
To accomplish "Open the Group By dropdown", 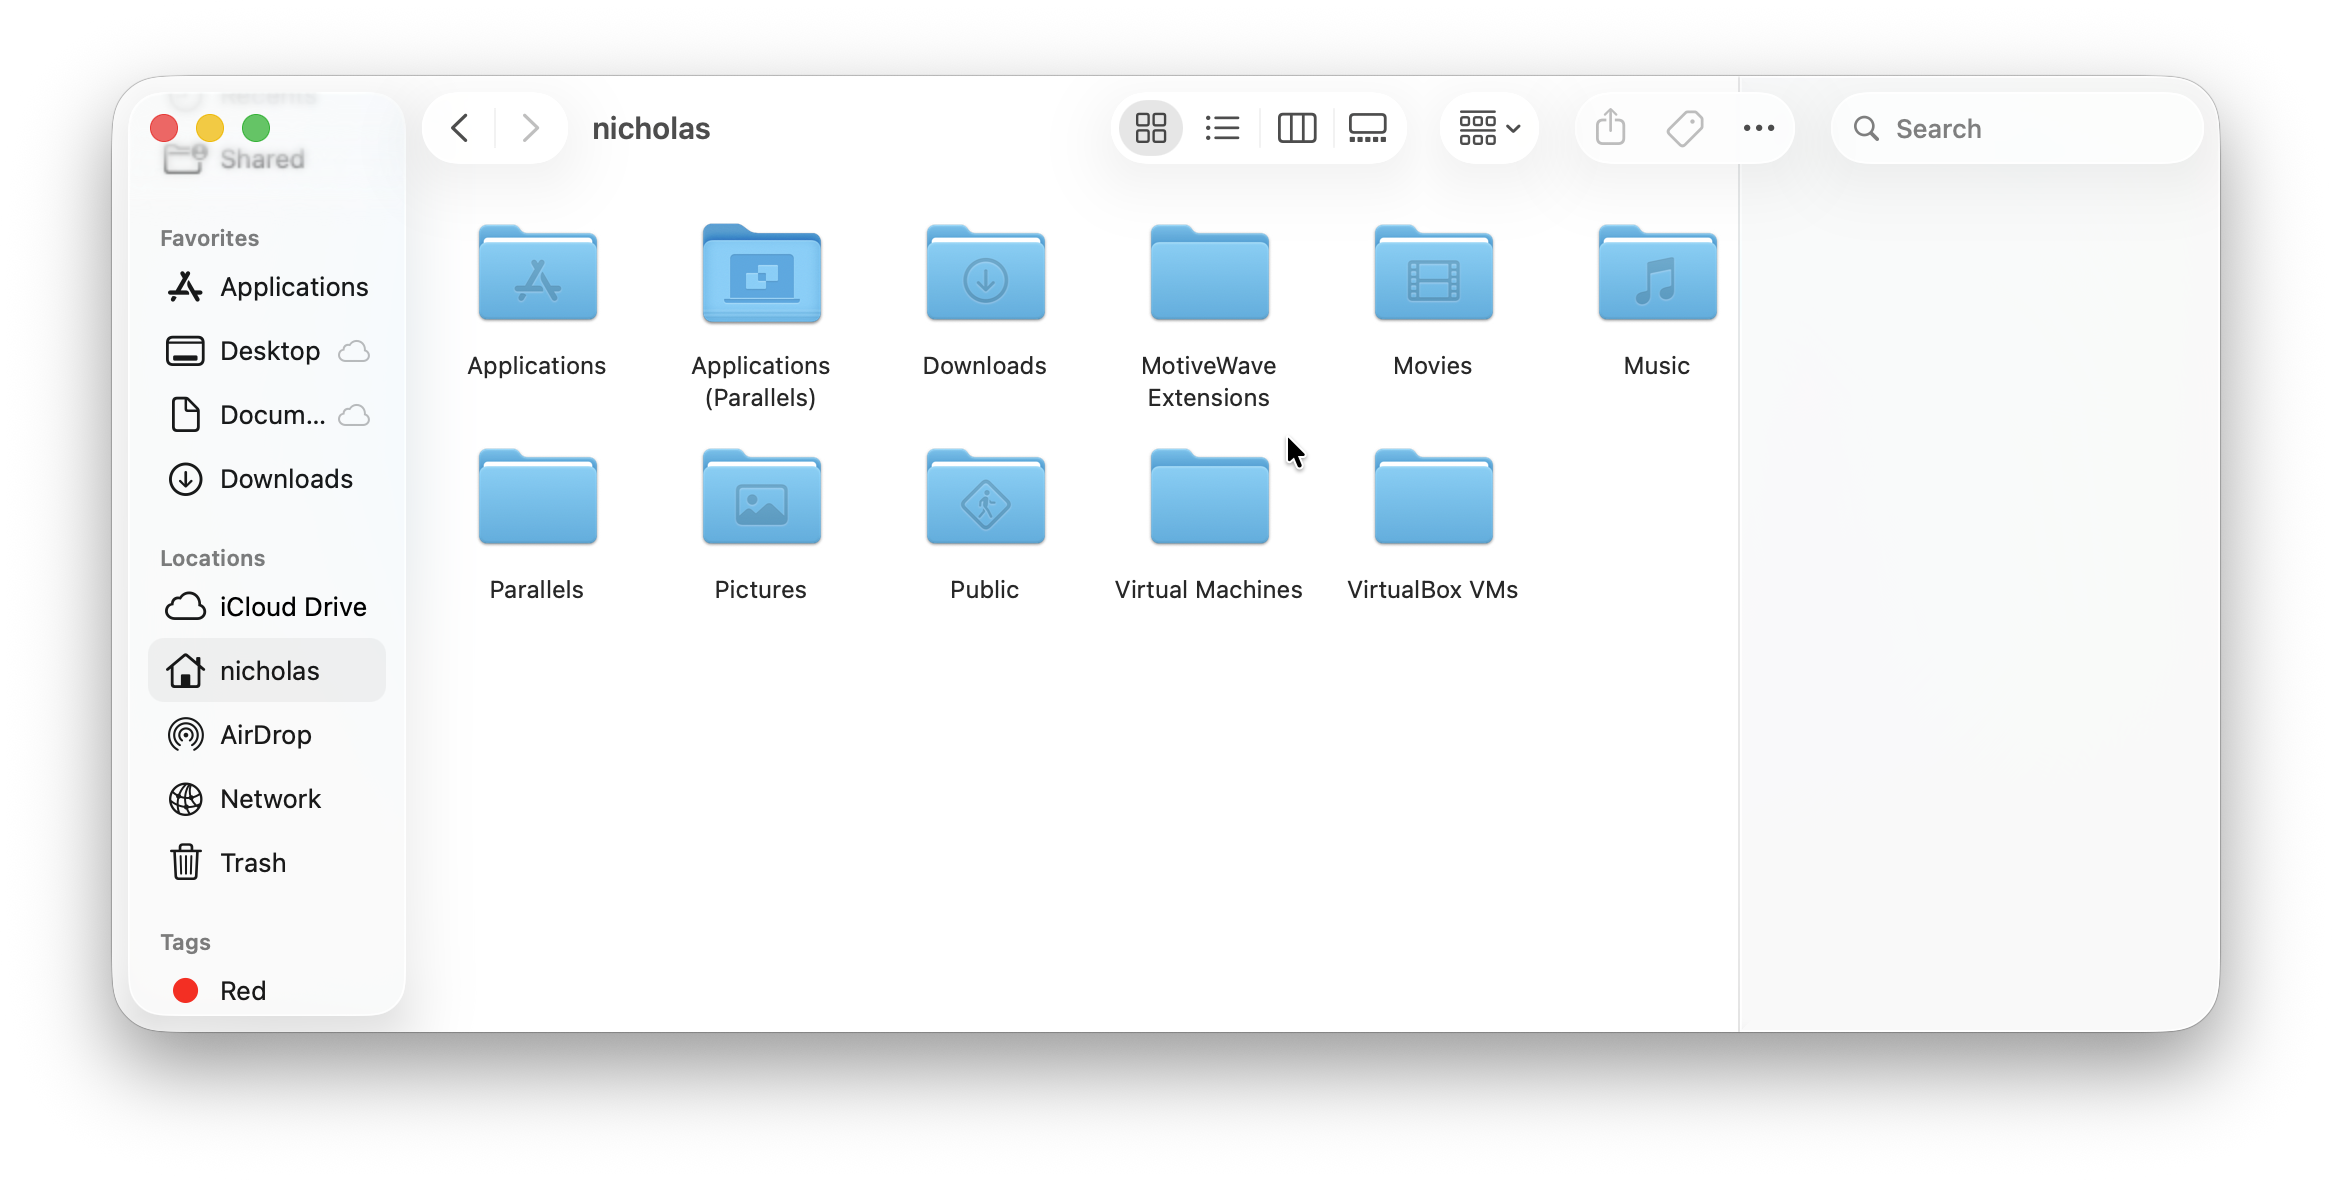I will point(1489,128).
